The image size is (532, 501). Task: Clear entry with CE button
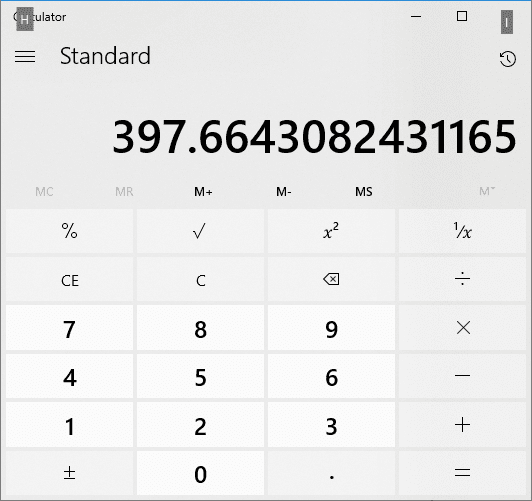(69, 280)
